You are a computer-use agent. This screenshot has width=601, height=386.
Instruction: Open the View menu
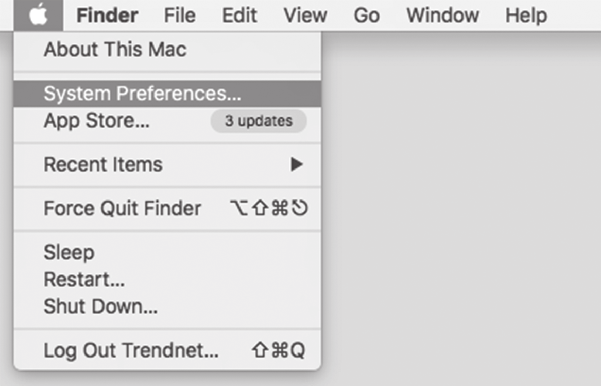[305, 15]
